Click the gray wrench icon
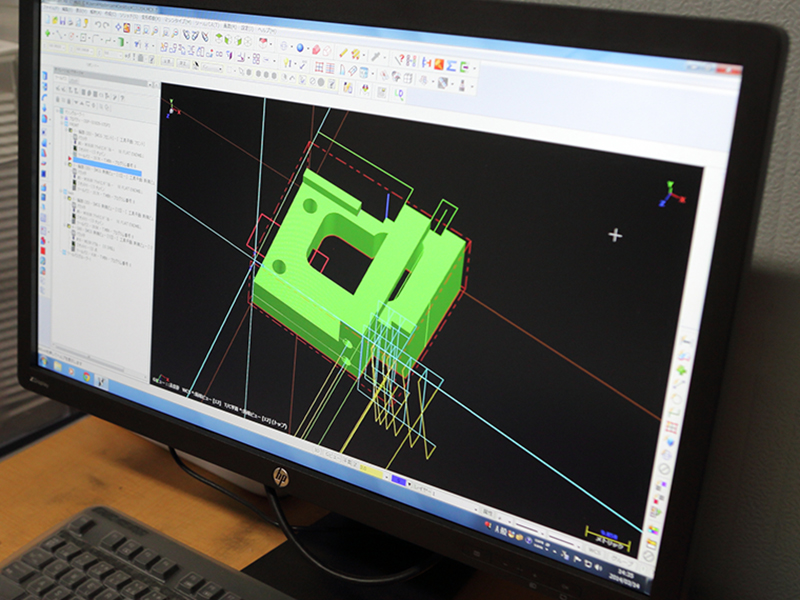This screenshot has height=600, width=800. click(376, 56)
